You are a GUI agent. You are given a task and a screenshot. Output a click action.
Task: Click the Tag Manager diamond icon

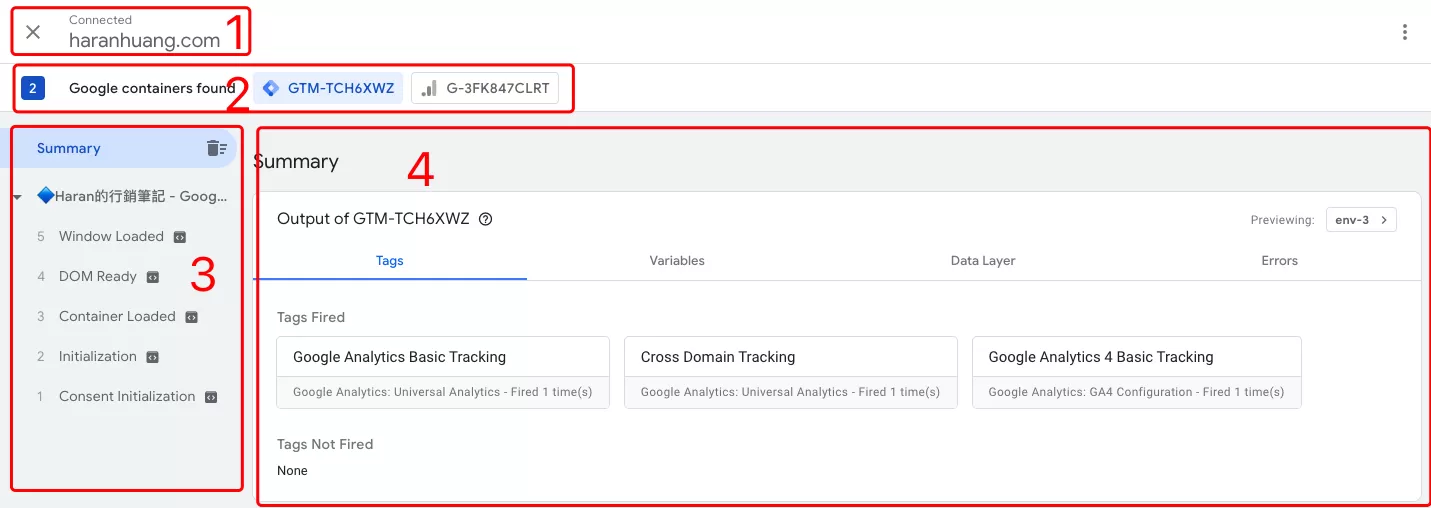pos(271,88)
